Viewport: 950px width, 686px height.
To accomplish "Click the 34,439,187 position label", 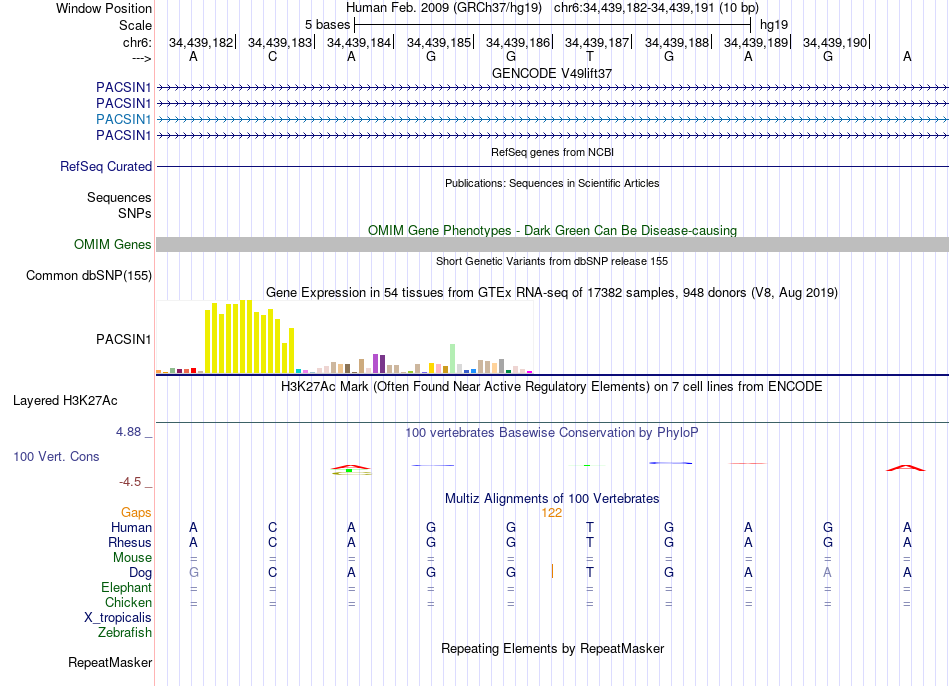I will [597, 42].
